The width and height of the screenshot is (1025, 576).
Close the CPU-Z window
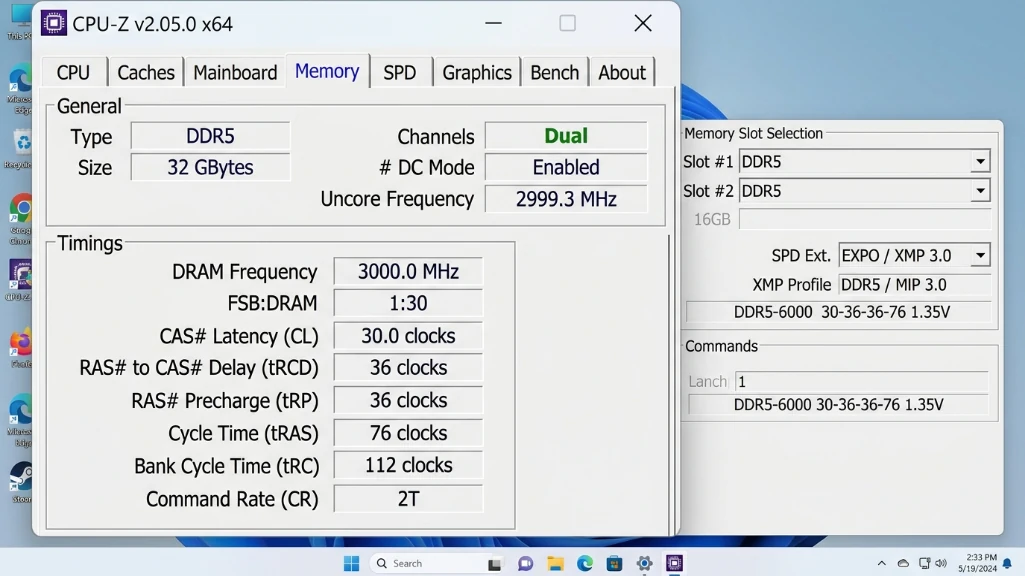tap(643, 24)
